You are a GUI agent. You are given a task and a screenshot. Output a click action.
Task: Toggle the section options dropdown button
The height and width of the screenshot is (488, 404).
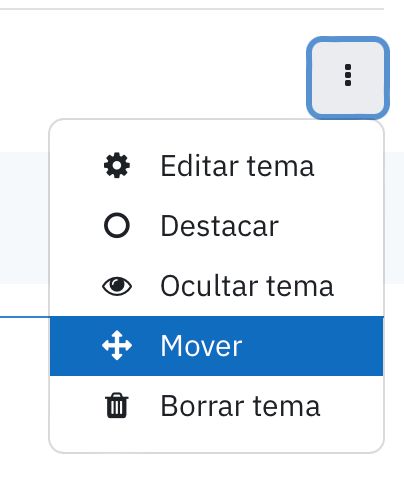pos(348,77)
